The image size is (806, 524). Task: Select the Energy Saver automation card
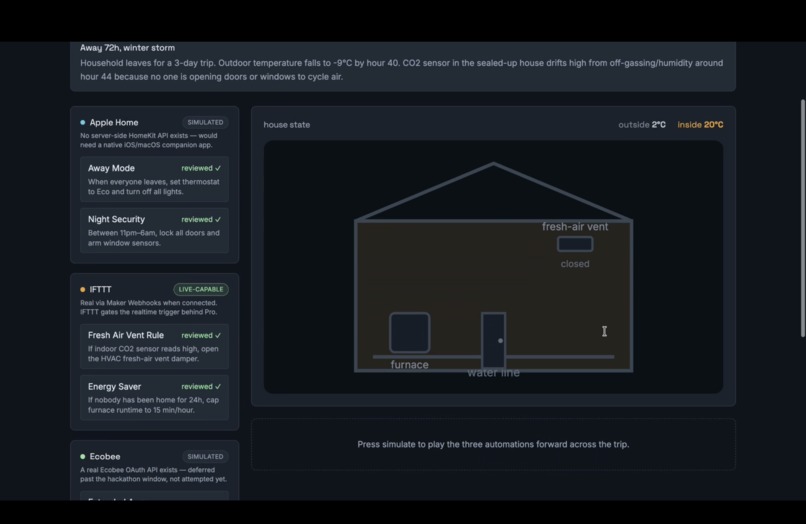154,397
